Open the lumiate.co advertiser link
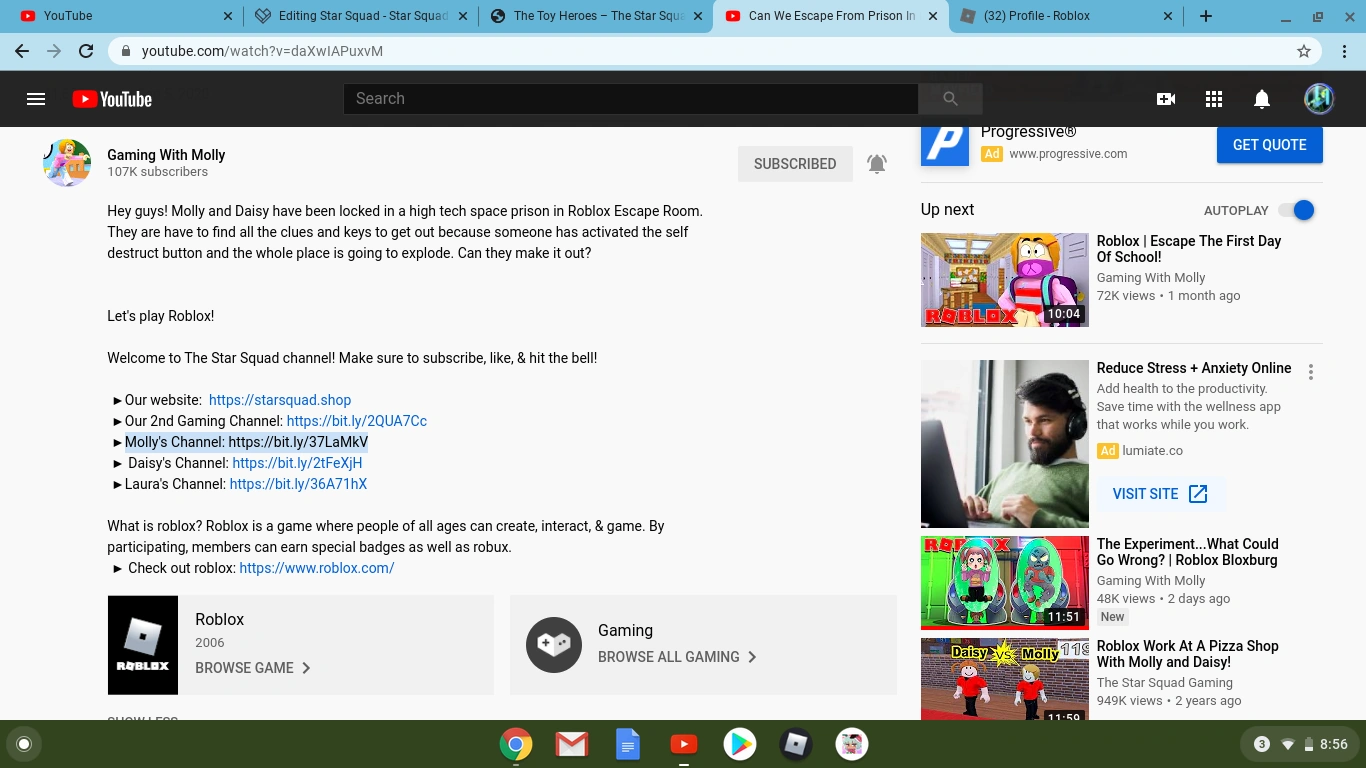 [x=1152, y=451]
